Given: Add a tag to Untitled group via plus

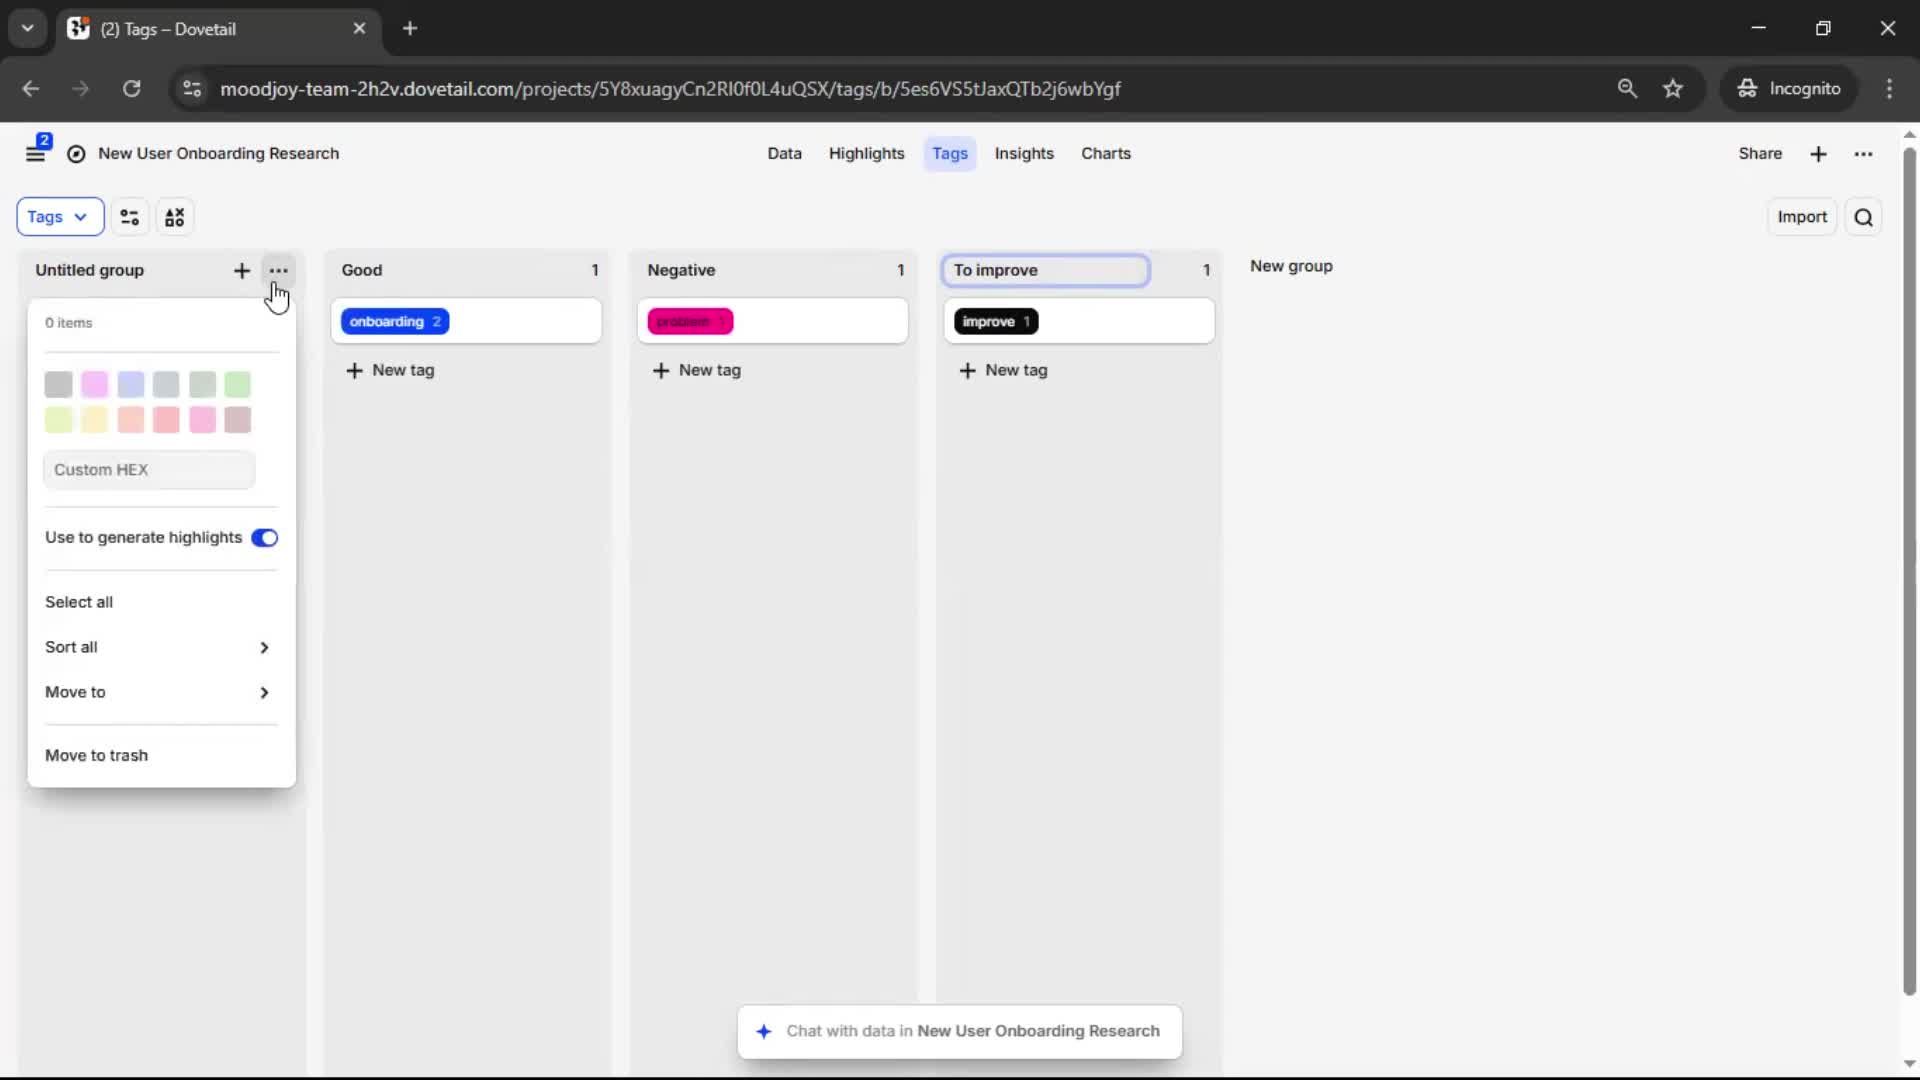Looking at the screenshot, I should [241, 271].
